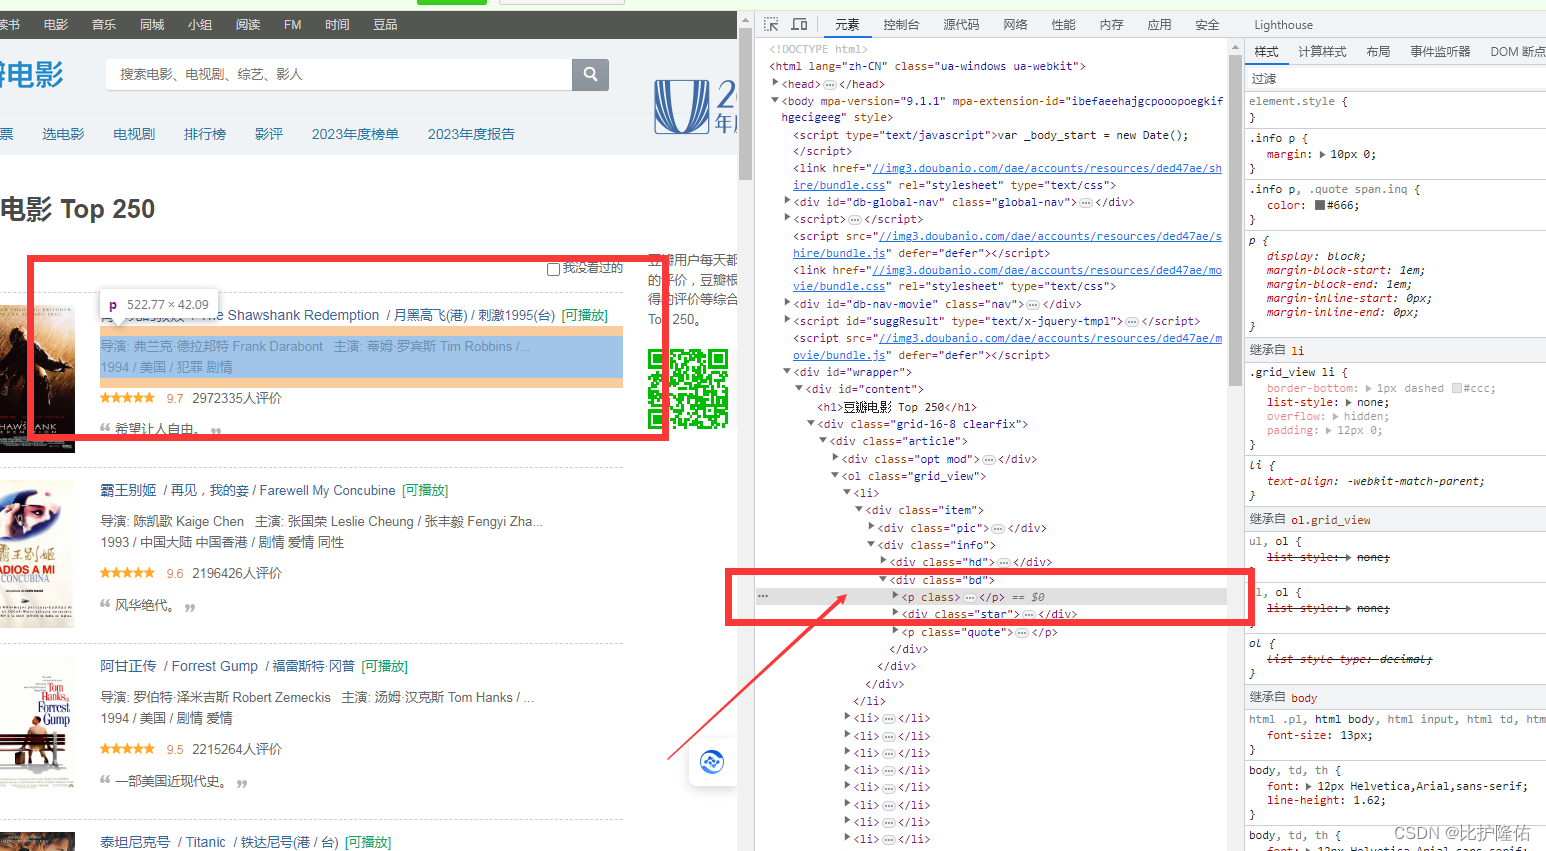Click the line-height: 1.62 declaration

coord(1326,800)
